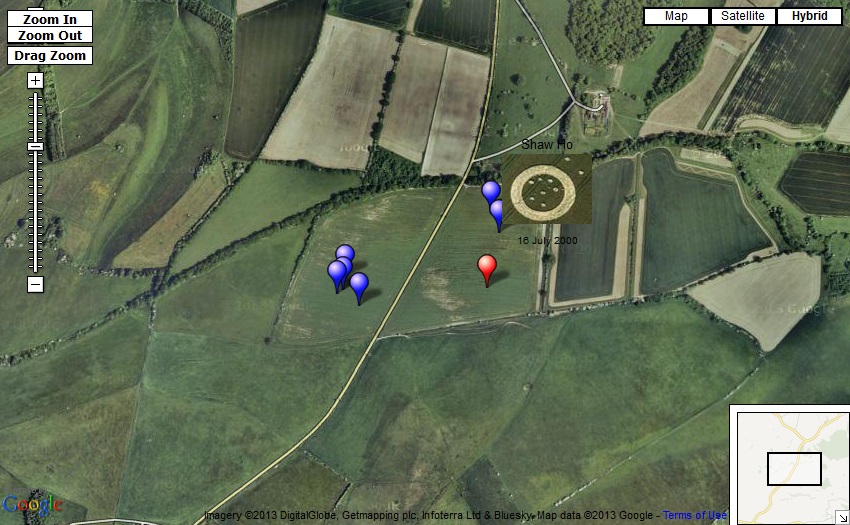This screenshot has height=525, width=850.
Task: Click the blue marker left of crop circle photo
Action: (x=490, y=191)
